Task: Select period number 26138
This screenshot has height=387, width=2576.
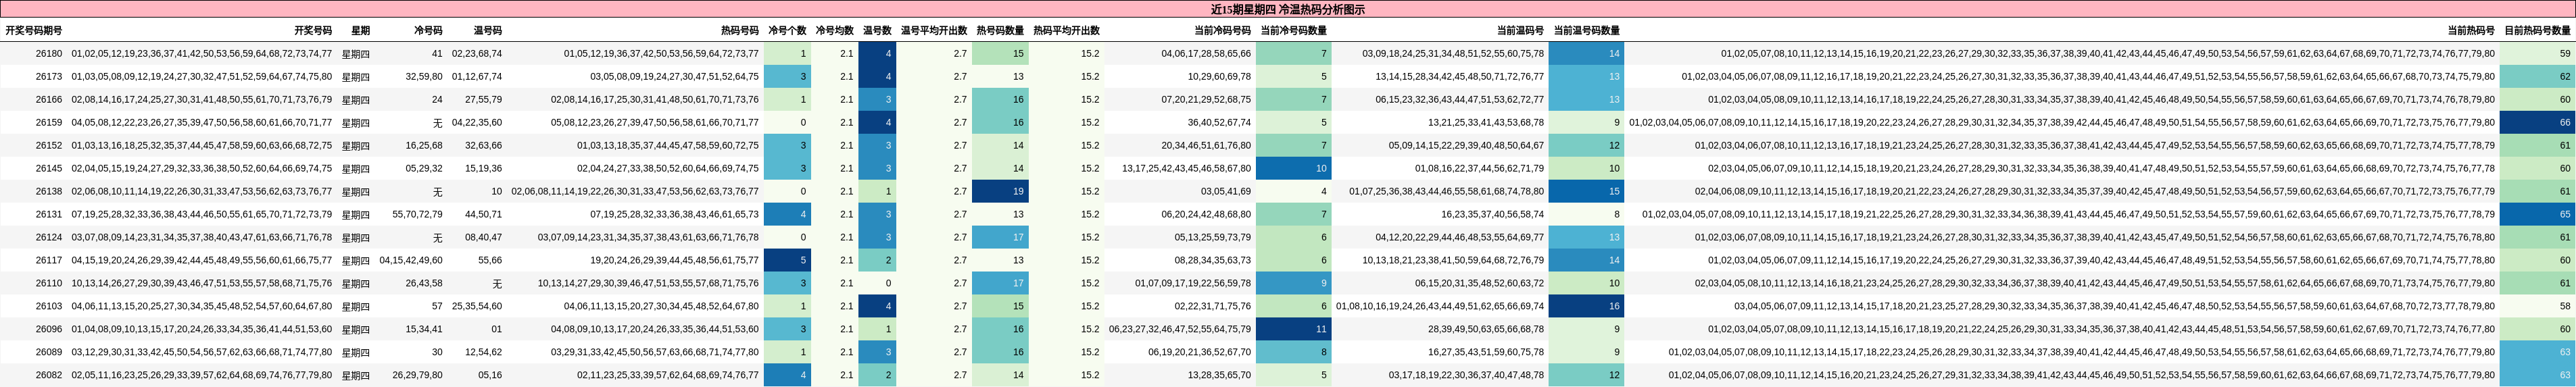Action: (x=48, y=192)
